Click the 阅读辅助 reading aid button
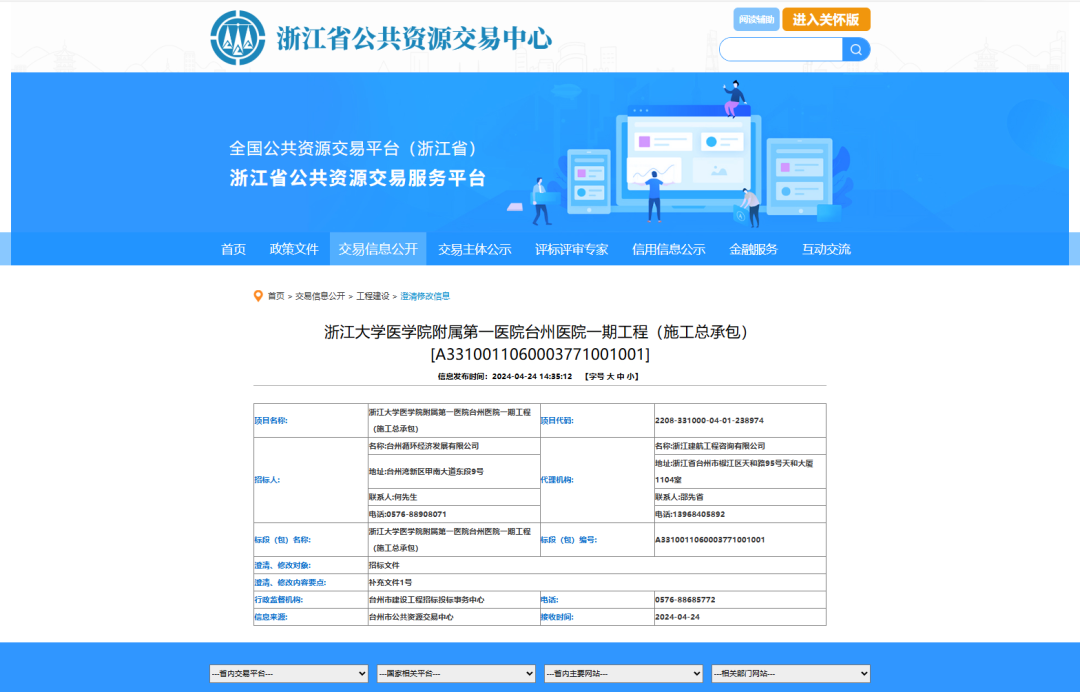This screenshot has height=692, width=1080. click(756, 20)
